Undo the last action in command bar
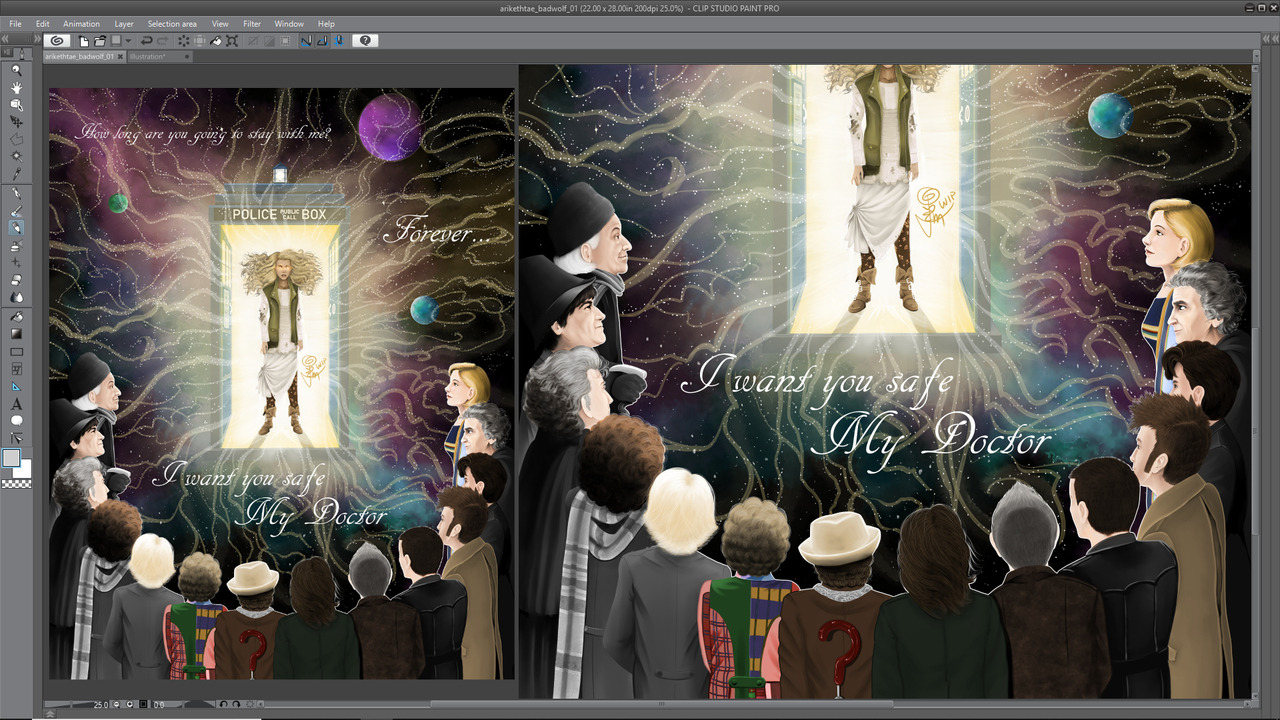 (x=146, y=41)
